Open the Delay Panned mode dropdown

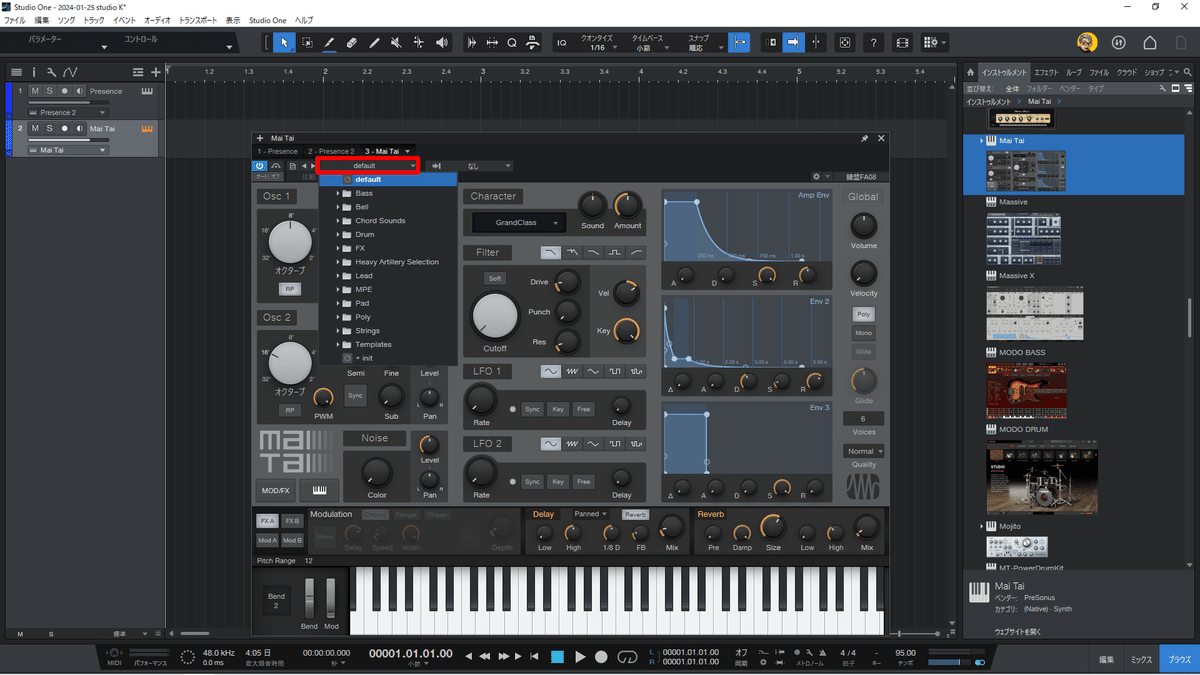click(591, 514)
